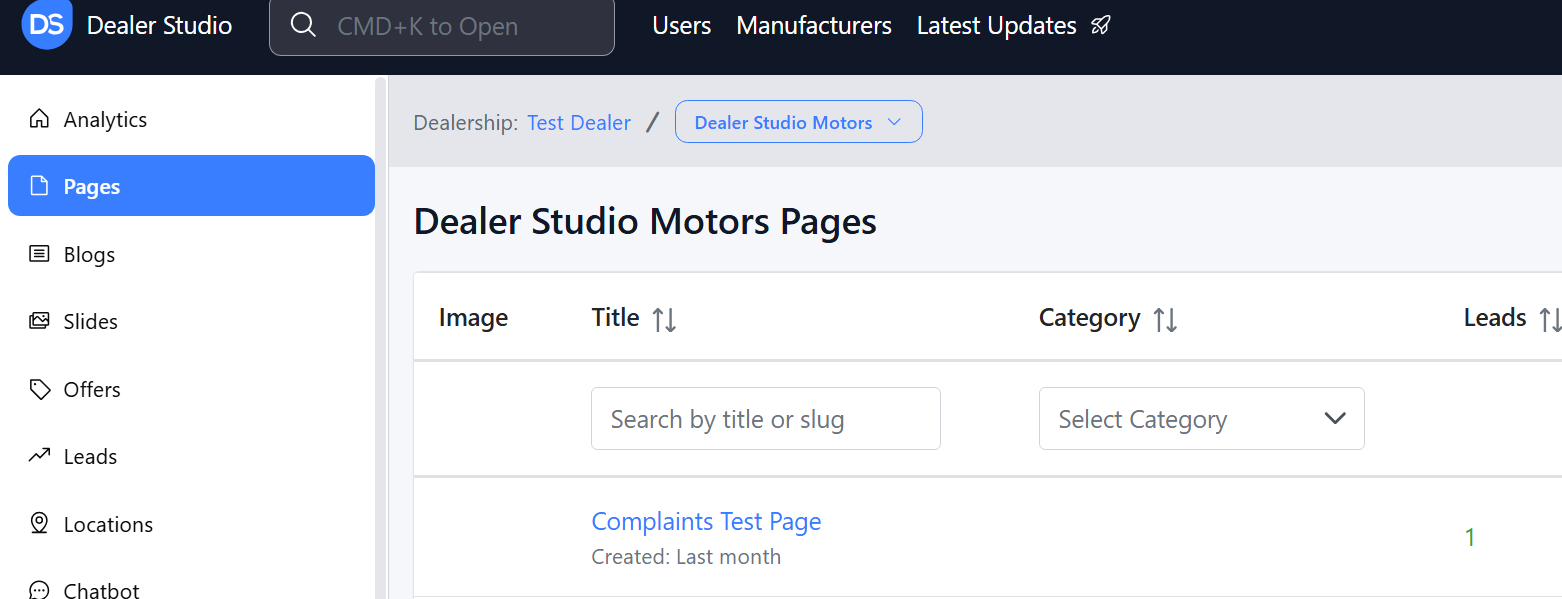Click the Slides images icon

click(39, 321)
